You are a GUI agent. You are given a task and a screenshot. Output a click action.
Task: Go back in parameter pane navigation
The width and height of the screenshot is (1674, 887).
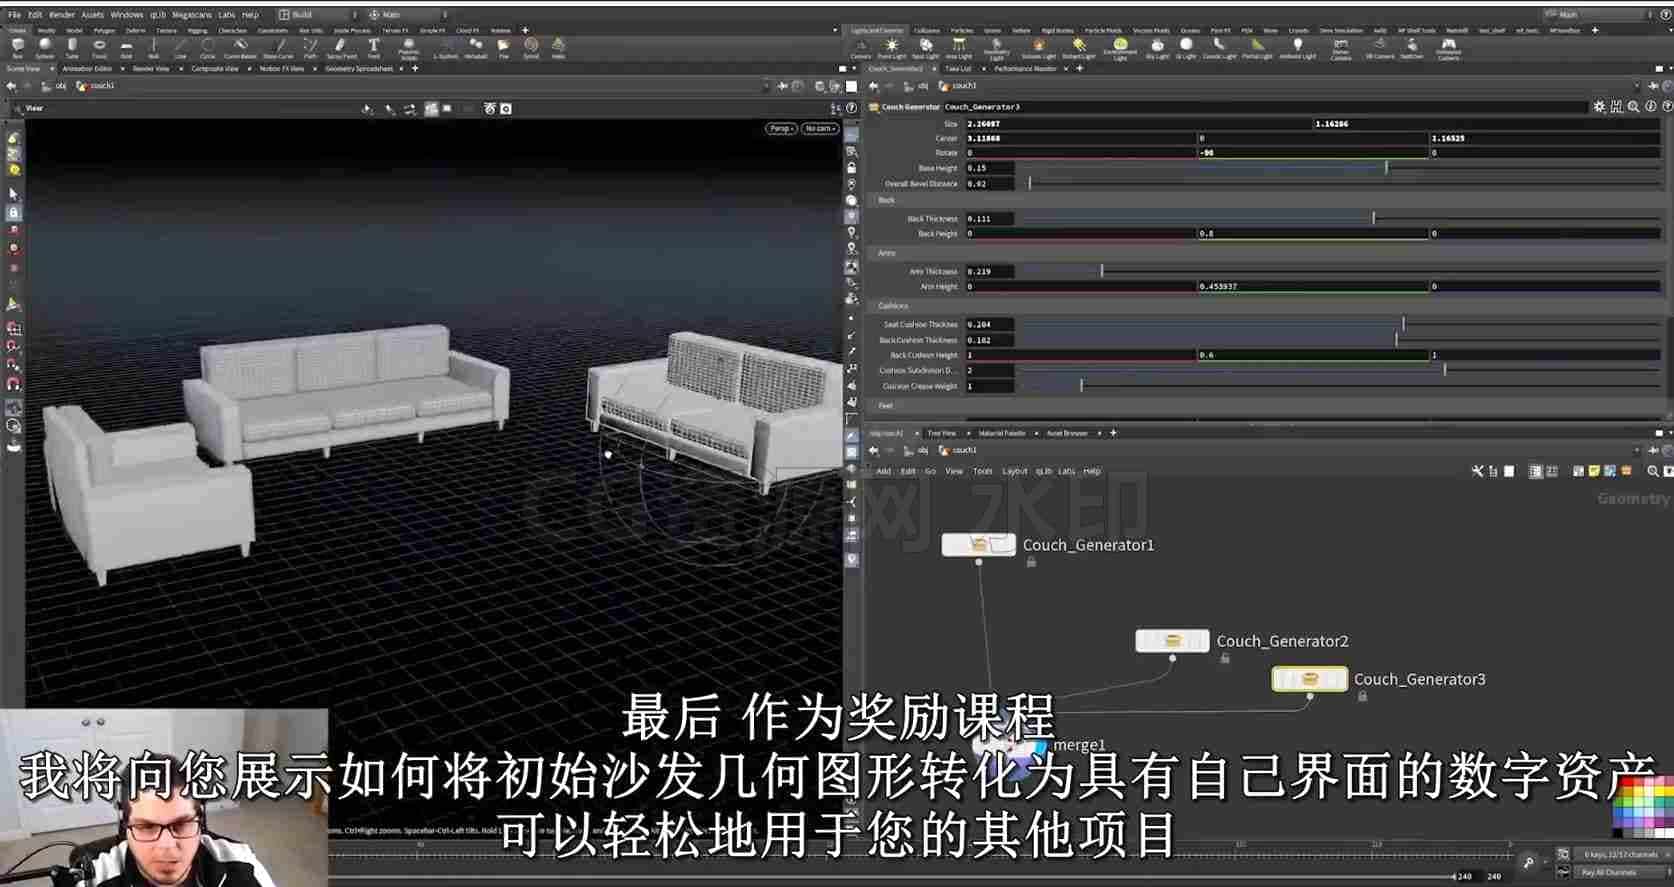874,86
